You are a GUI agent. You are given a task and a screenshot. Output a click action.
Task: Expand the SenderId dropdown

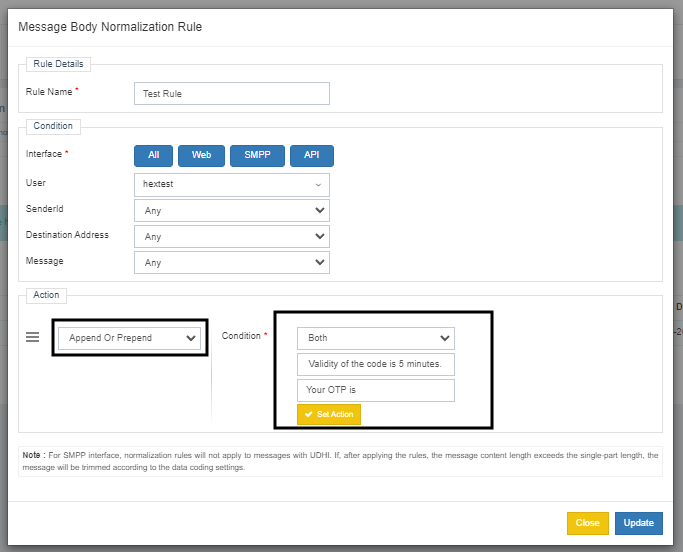pos(231,211)
